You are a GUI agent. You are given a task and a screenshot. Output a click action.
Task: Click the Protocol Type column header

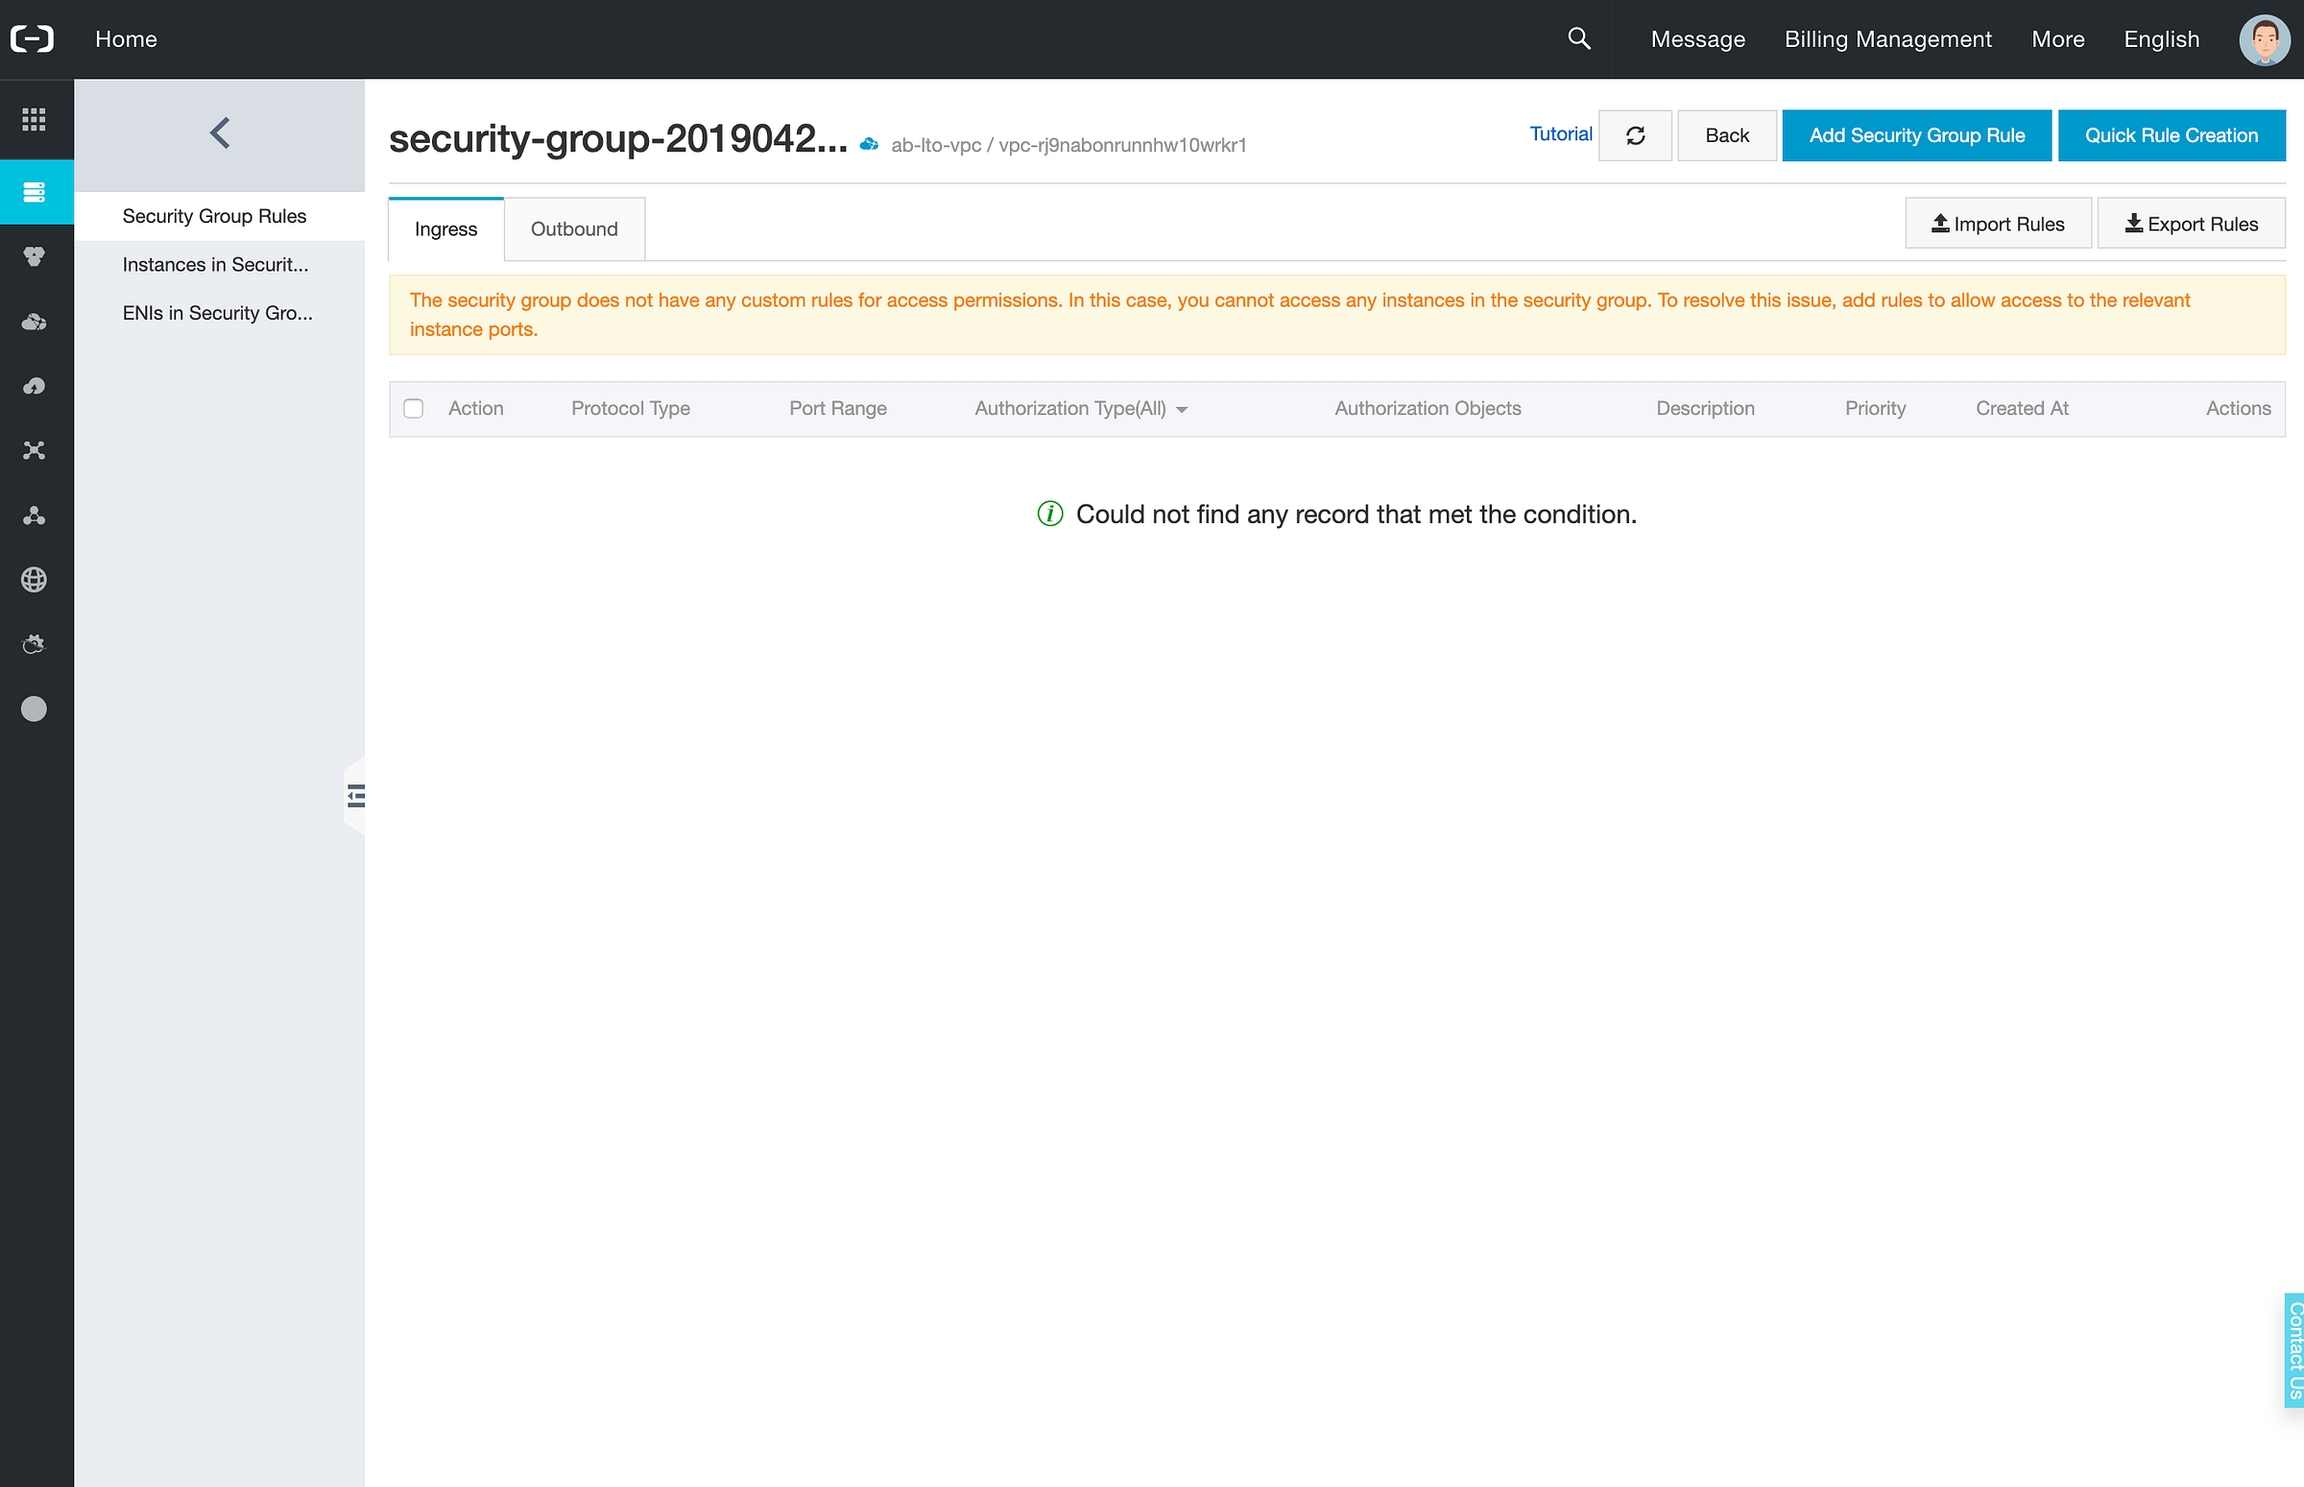point(630,408)
